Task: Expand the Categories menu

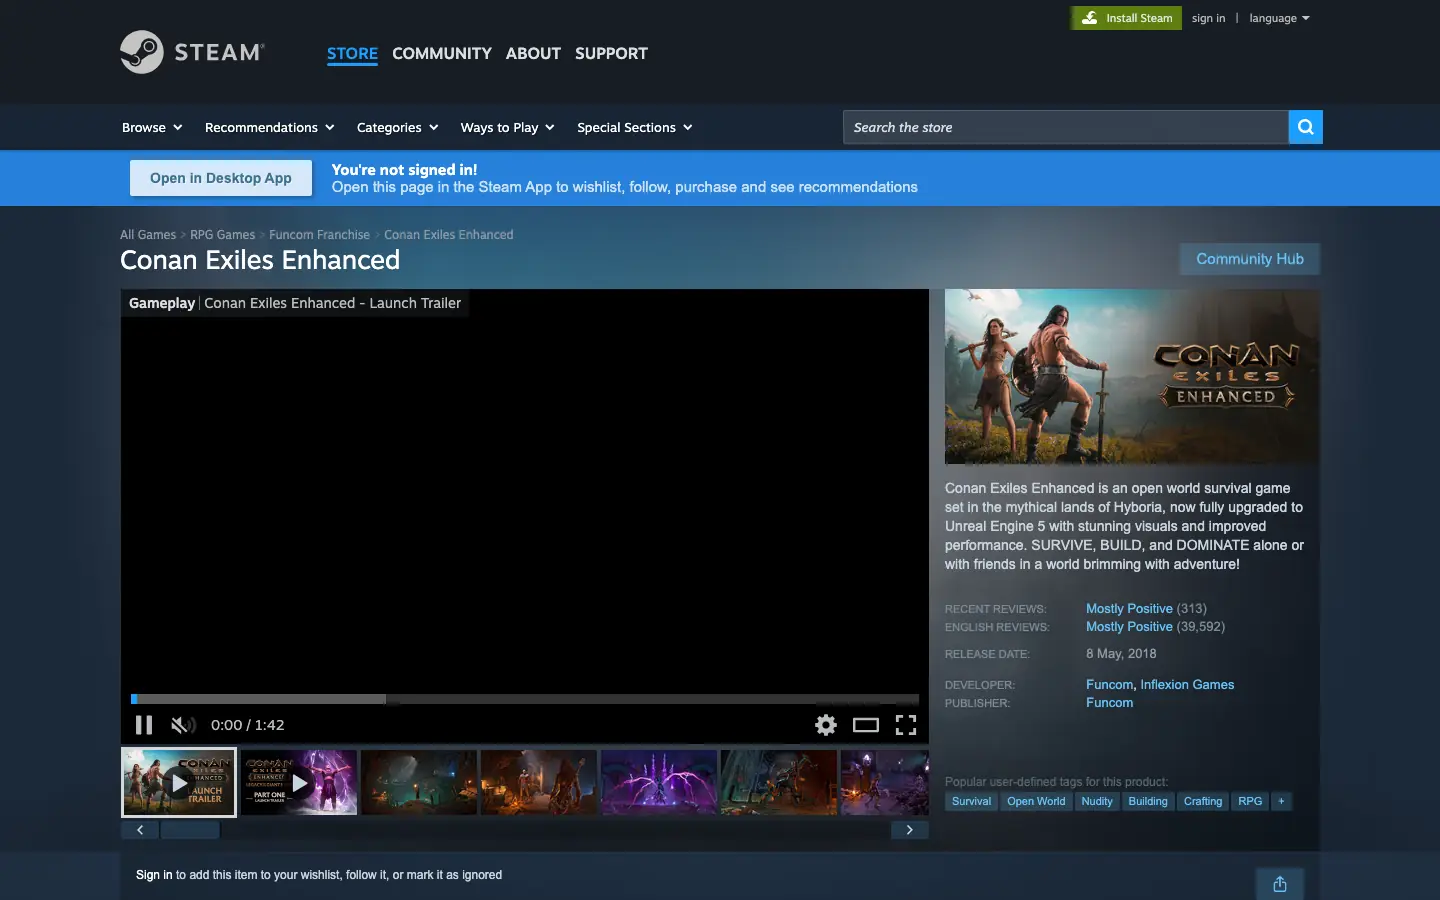Action: (x=397, y=127)
